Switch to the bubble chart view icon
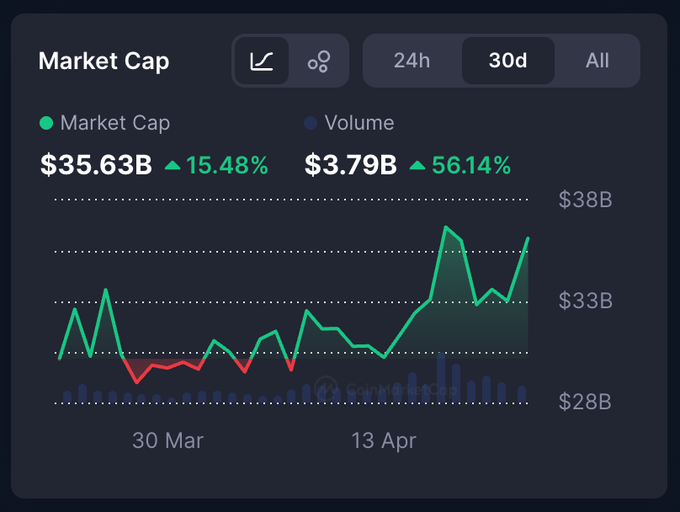 click(319, 61)
